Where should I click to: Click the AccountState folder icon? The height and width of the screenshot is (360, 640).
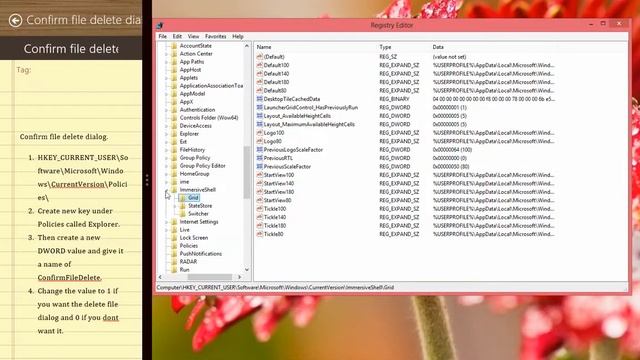(174, 46)
